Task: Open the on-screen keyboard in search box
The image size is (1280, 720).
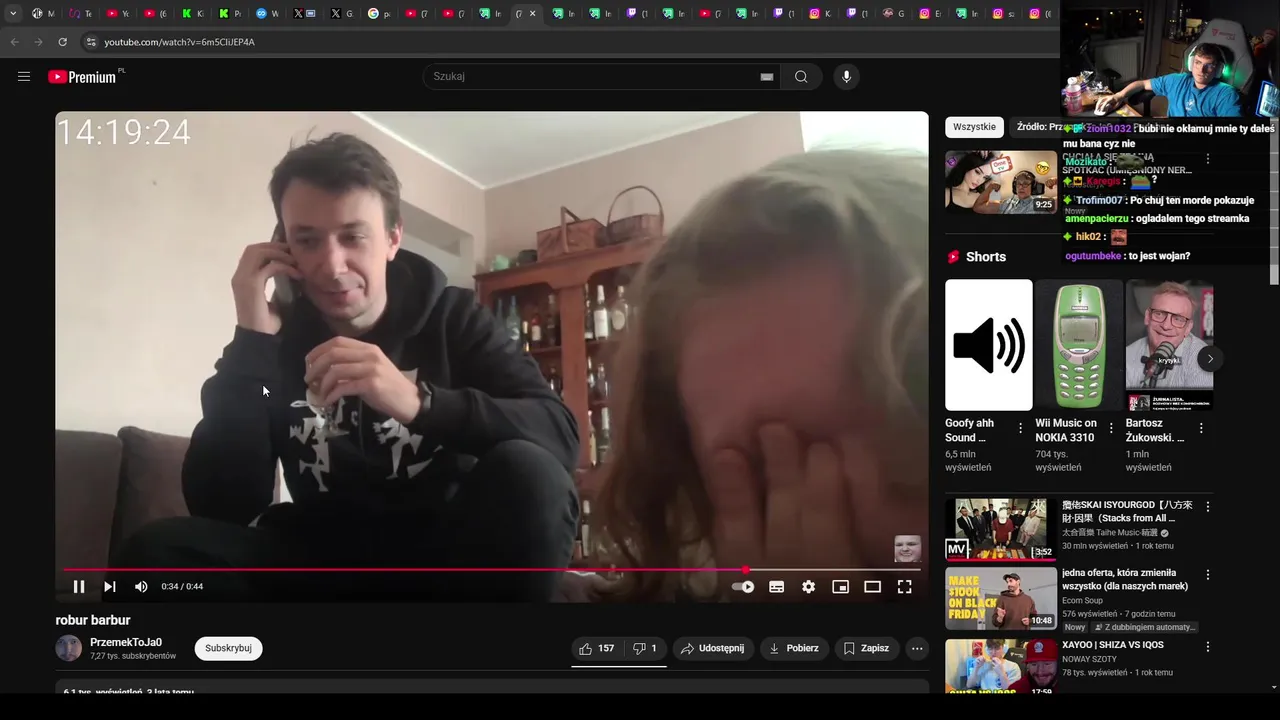Action: (x=767, y=77)
